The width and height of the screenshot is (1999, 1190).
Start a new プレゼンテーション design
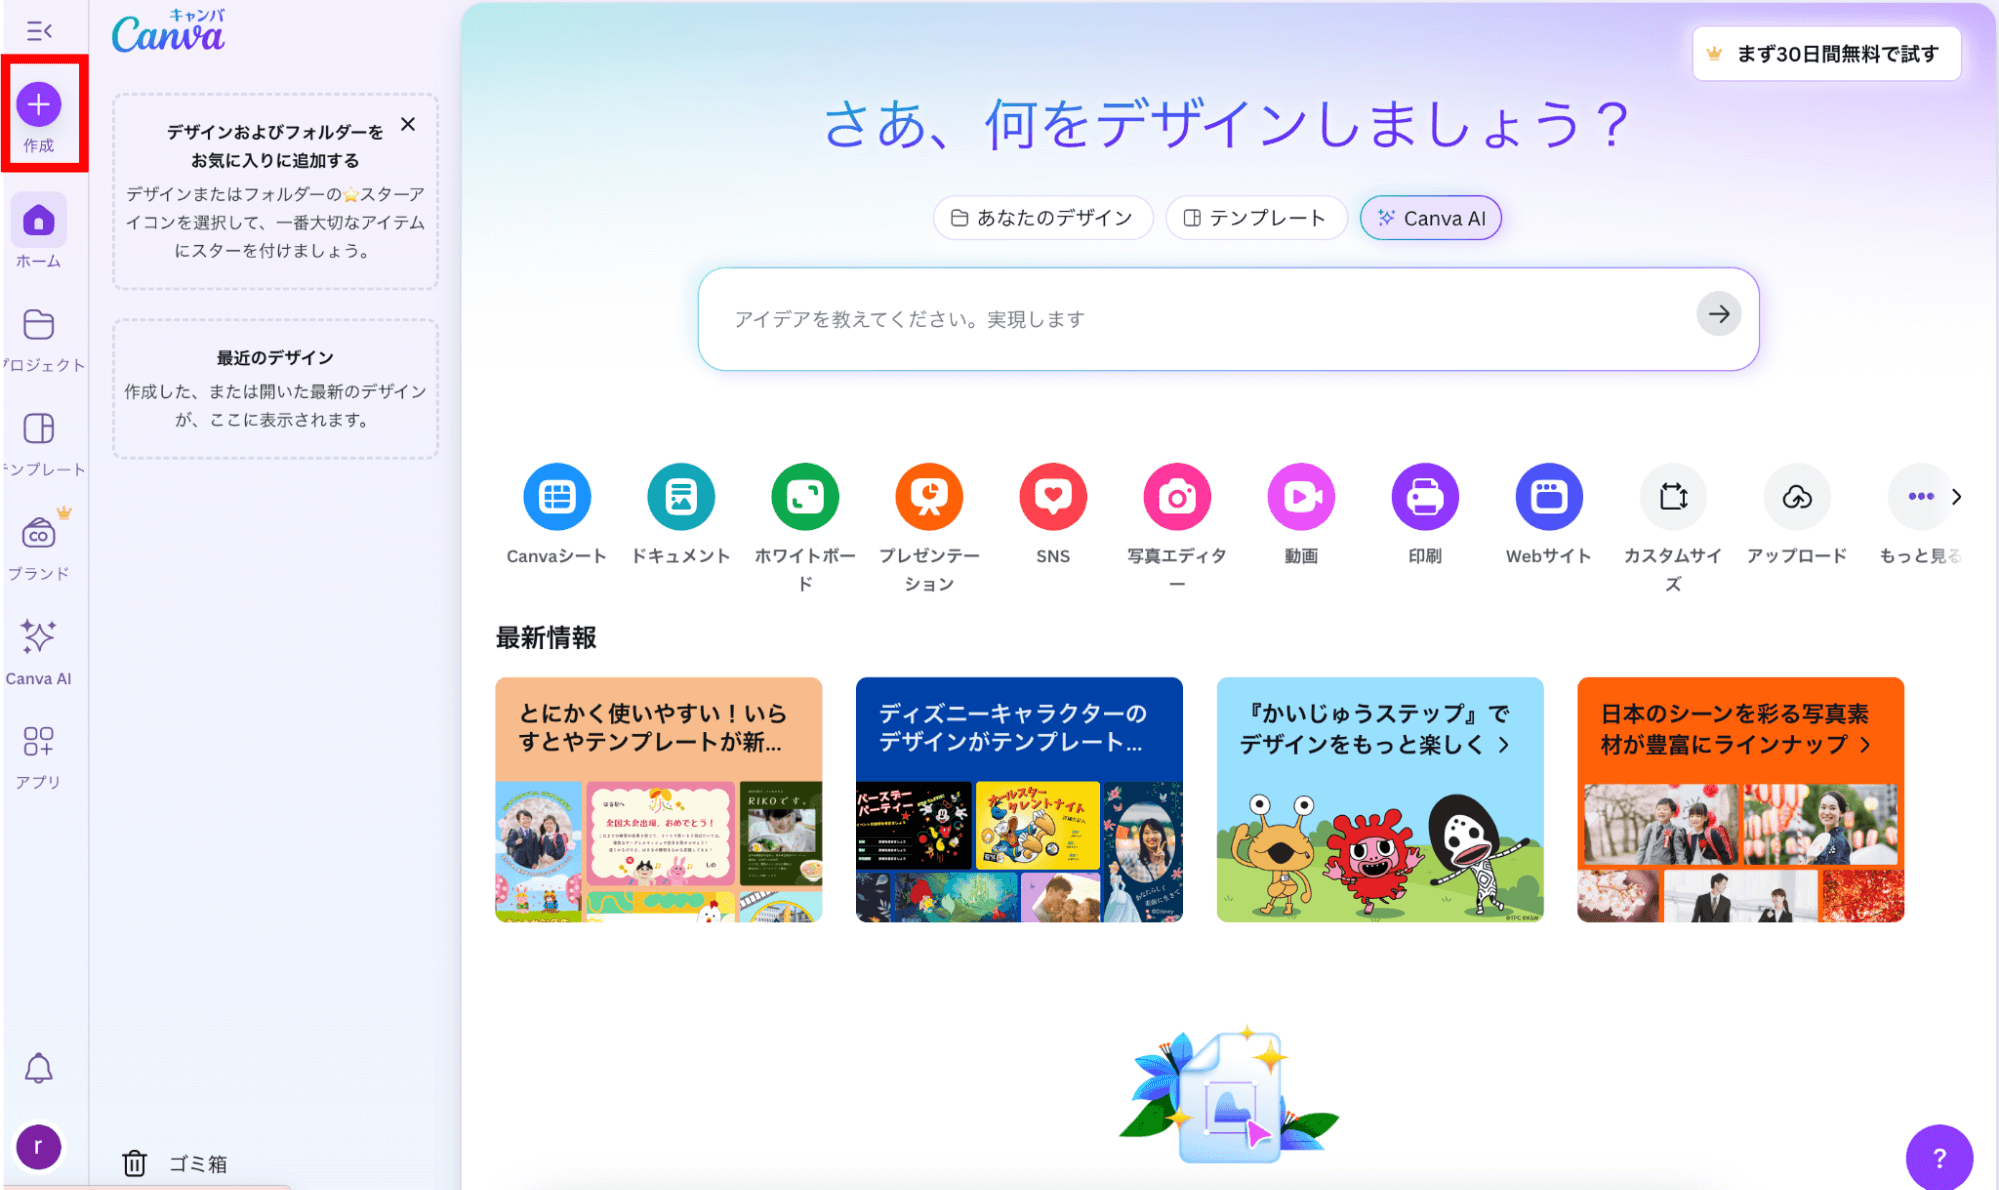coord(928,496)
